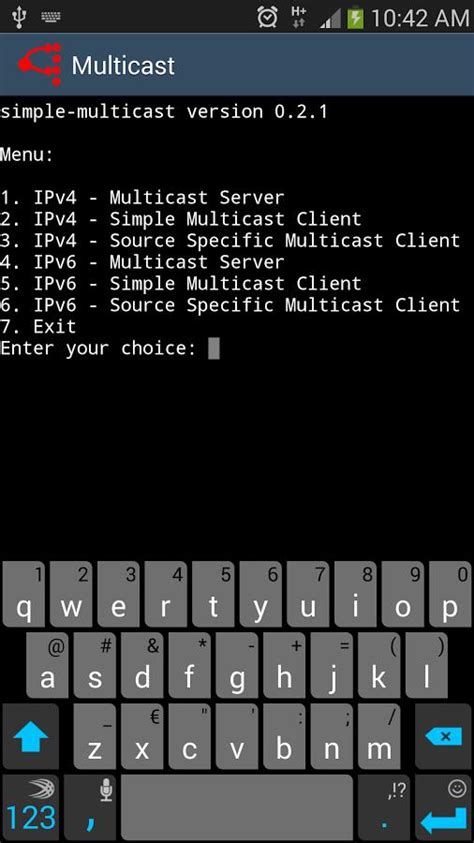Tap the keyboard notification icon in status bar
Image resolution: width=474 pixels, height=843 pixels.
51,17
